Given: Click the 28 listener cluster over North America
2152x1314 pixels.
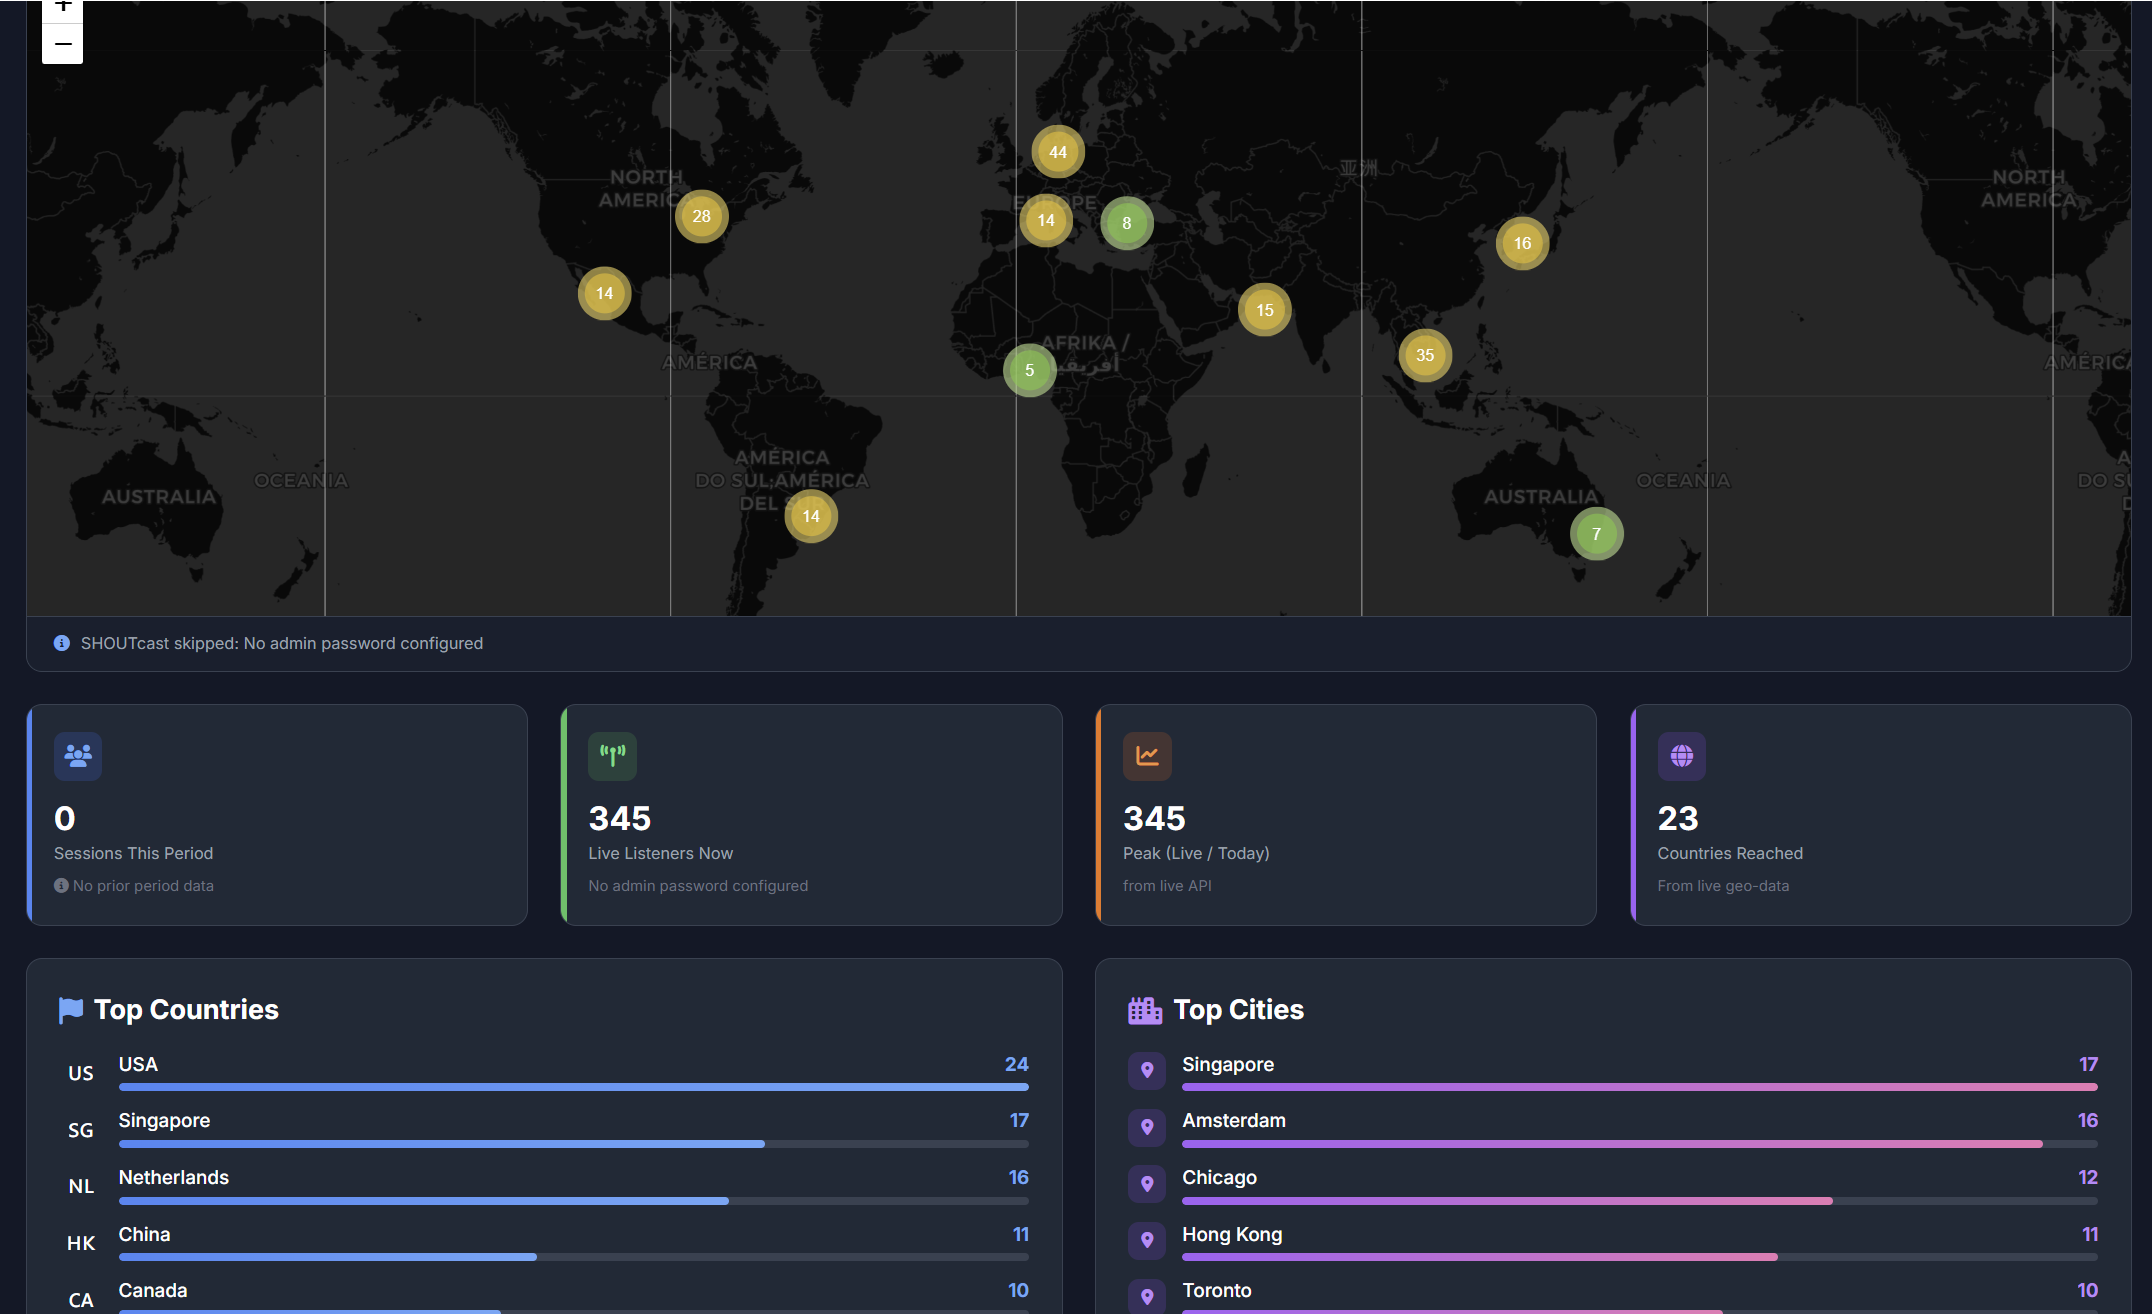Looking at the screenshot, I should [x=702, y=215].
